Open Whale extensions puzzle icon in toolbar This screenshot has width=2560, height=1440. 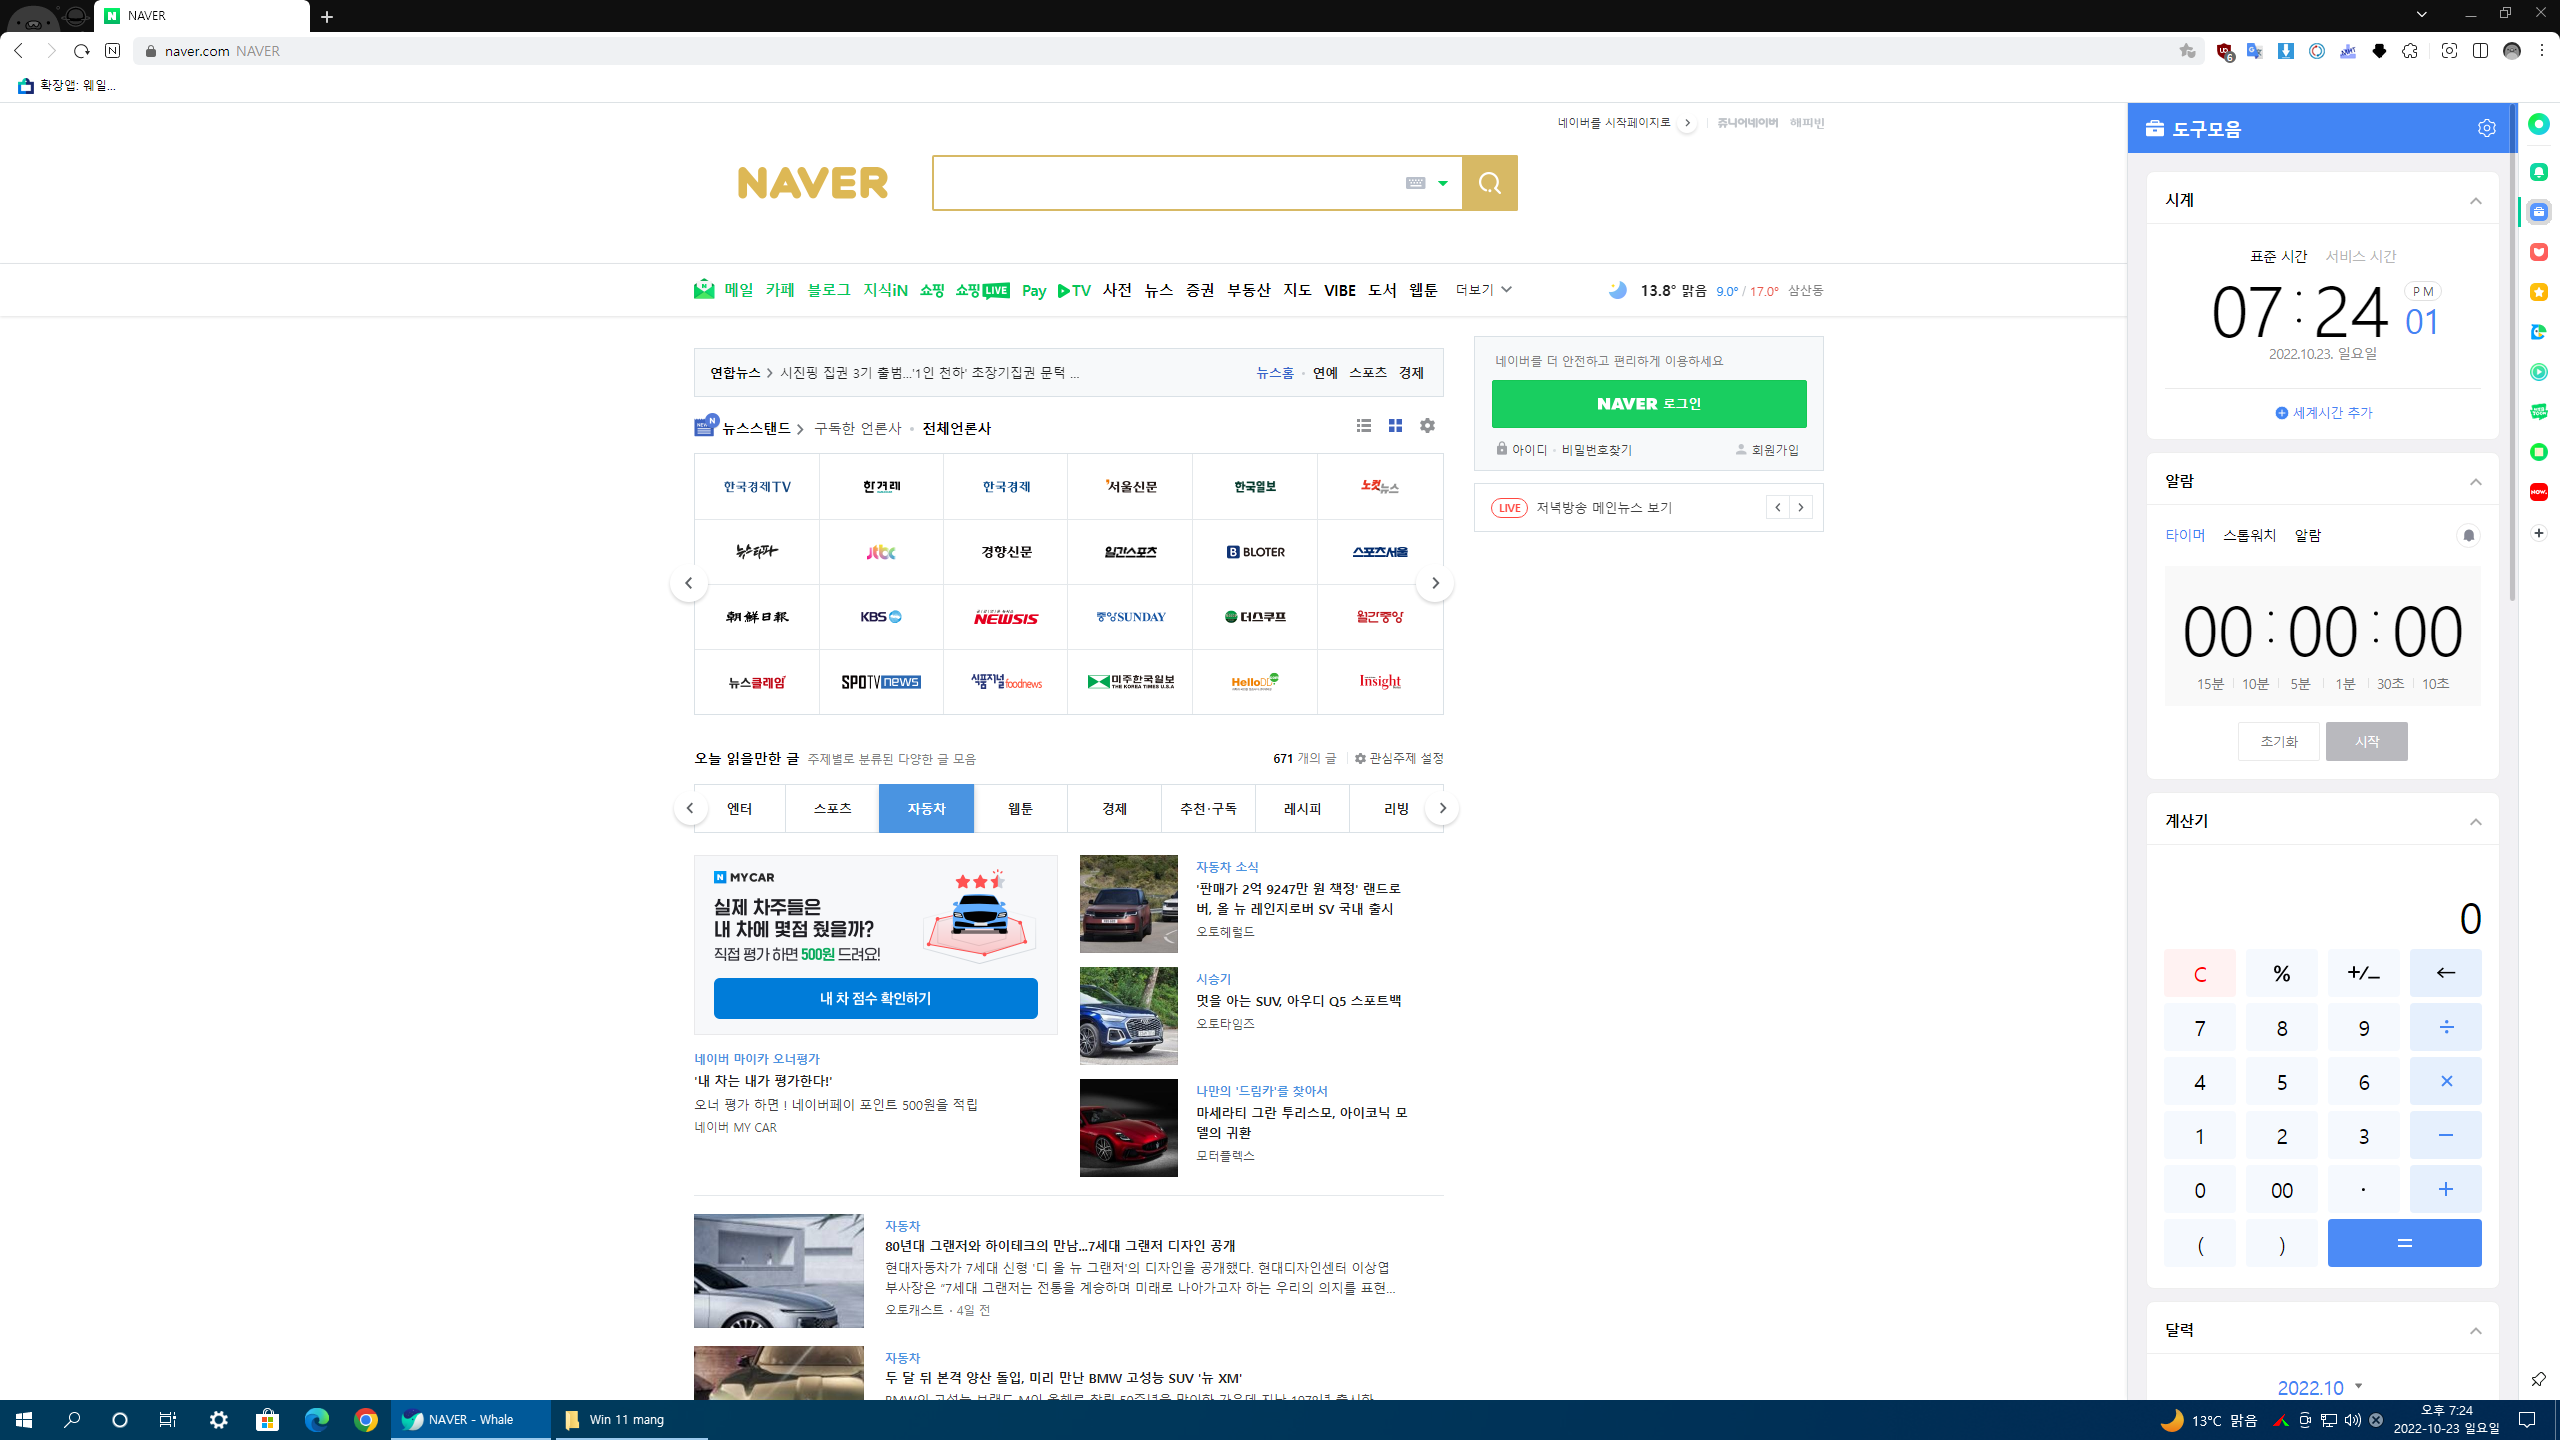(x=2410, y=51)
